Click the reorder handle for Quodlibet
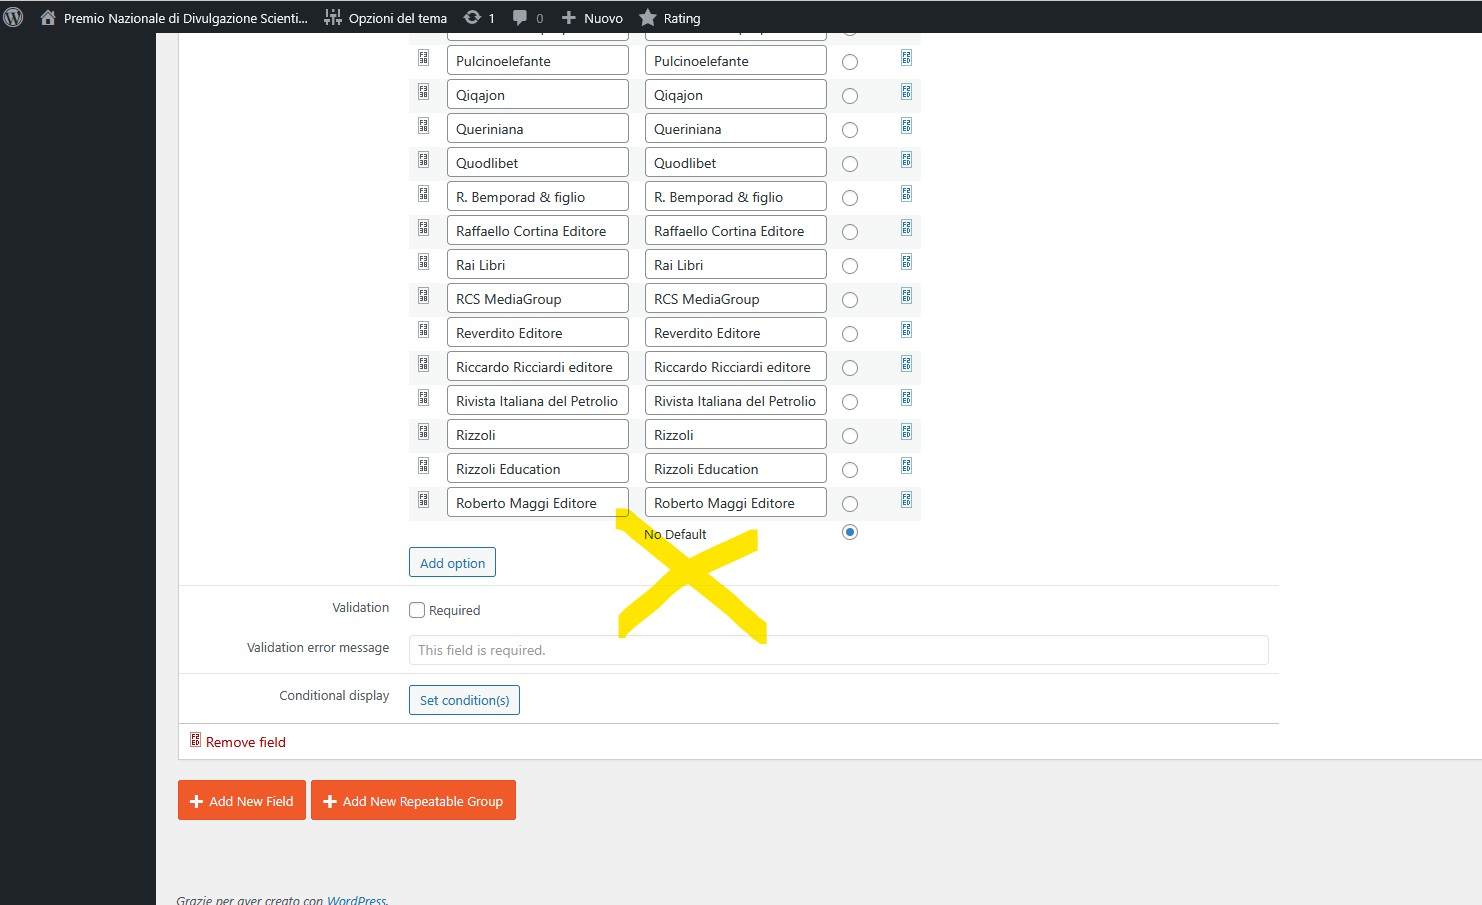Image resolution: width=1482 pixels, height=905 pixels. 424,160
